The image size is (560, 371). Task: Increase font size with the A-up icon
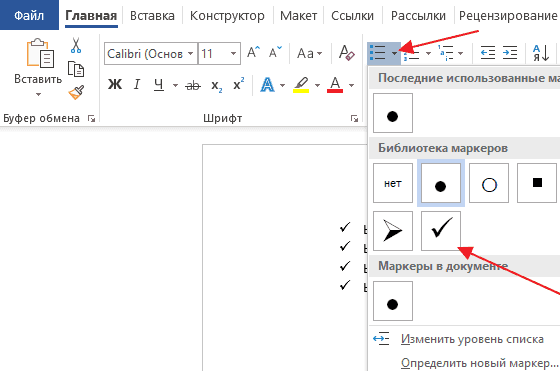click(253, 53)
